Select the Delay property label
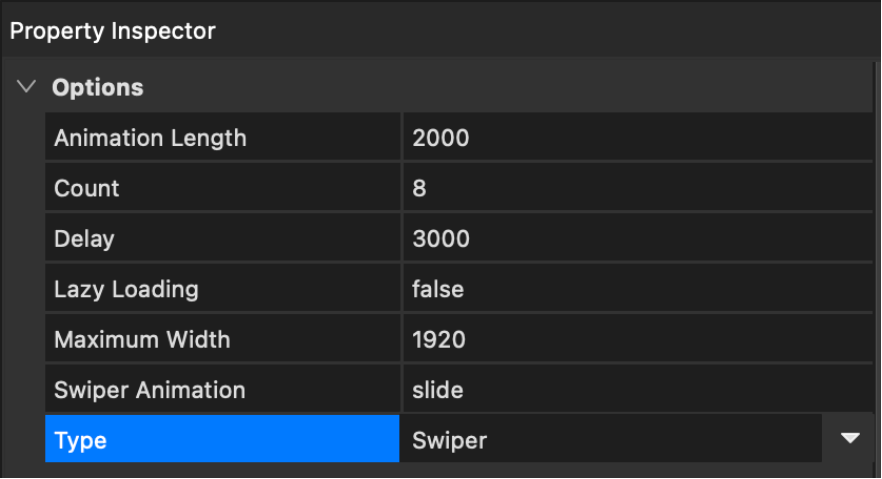The width and height of the screenshot is (882, 479). coord(222,239)
